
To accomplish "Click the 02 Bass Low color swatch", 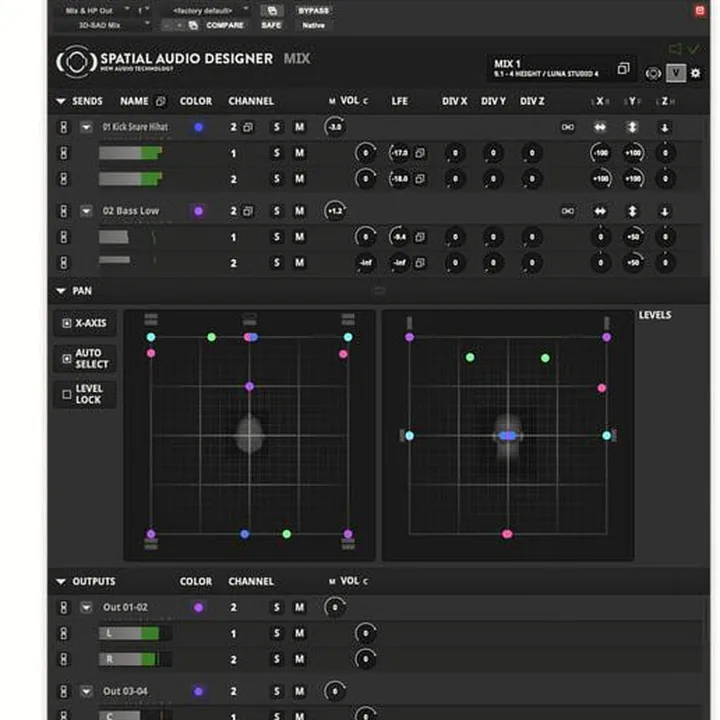I will coord(198,211).
